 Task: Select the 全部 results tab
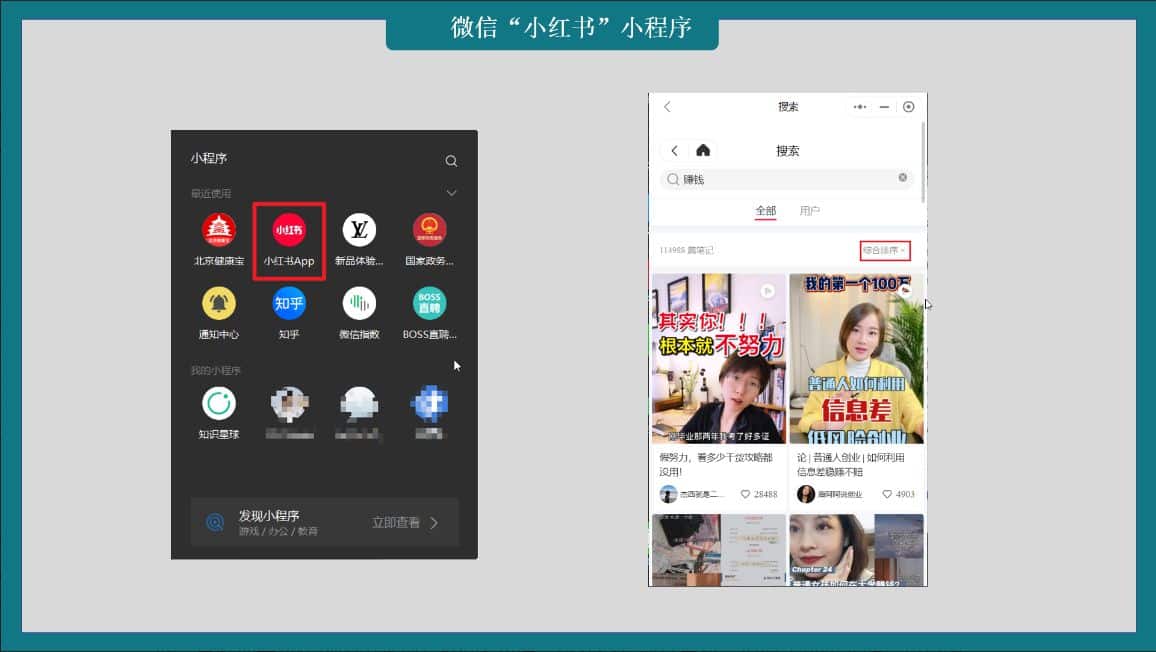point(765,211)
